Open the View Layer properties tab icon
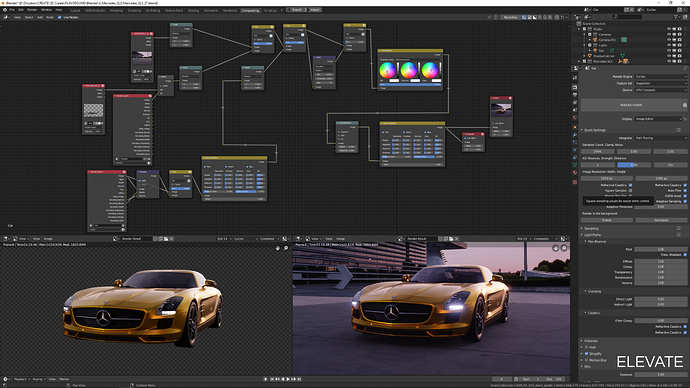 pos(575,102)
